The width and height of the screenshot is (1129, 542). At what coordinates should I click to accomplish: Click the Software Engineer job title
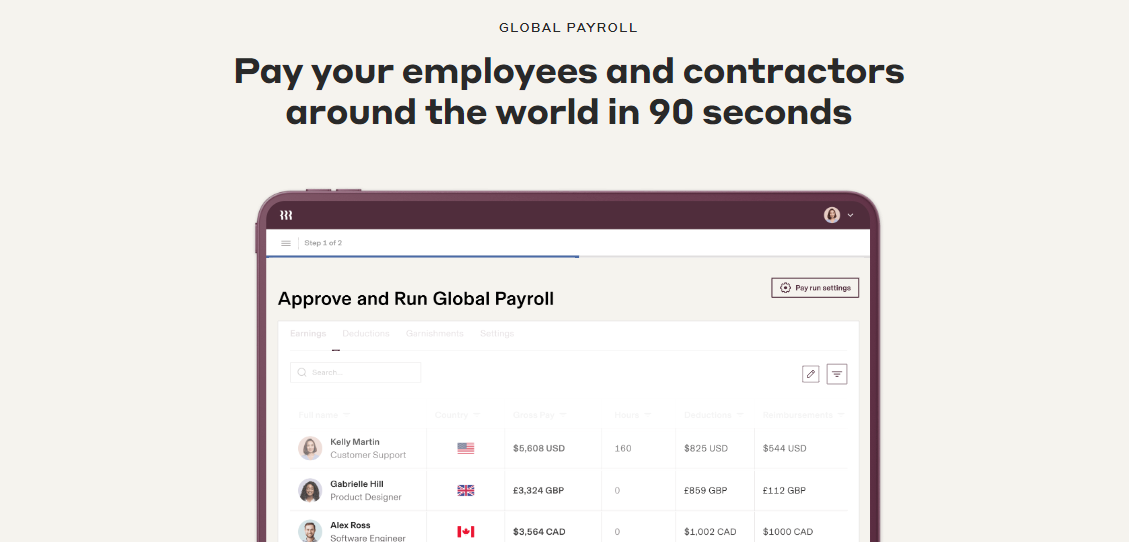click(x=368, y=538)
